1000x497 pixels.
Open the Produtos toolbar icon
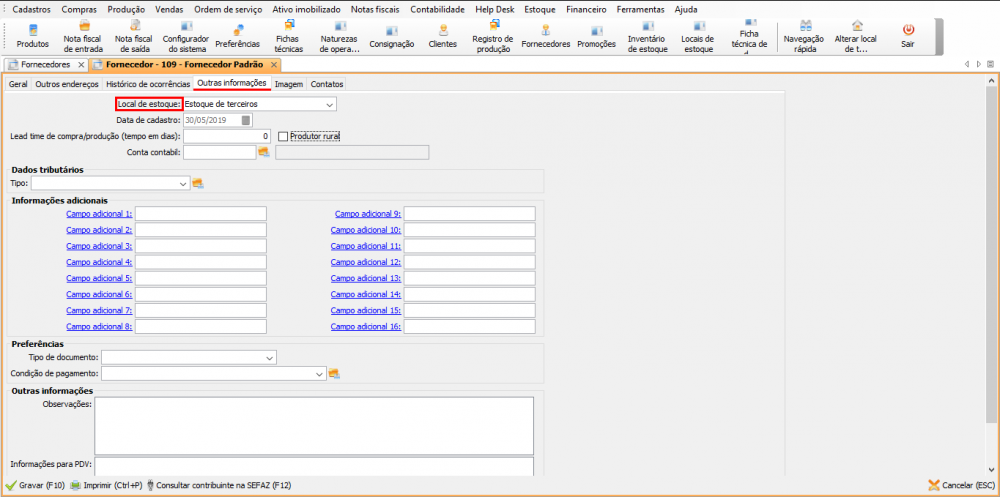coord(32,35)
